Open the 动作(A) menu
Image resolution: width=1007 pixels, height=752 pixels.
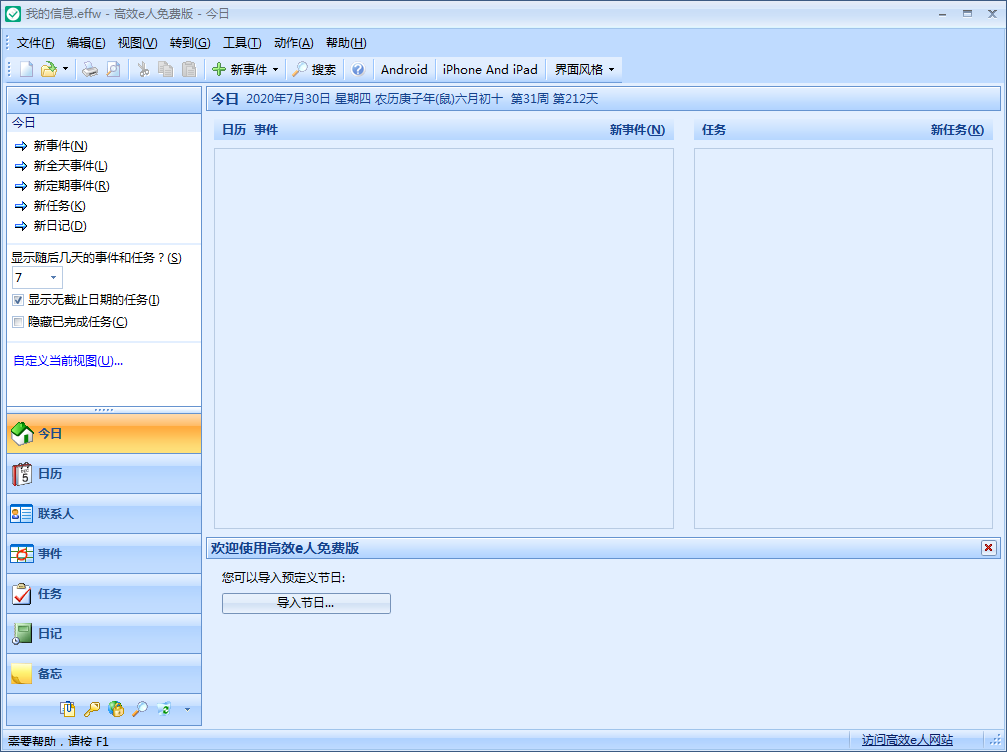293,43
